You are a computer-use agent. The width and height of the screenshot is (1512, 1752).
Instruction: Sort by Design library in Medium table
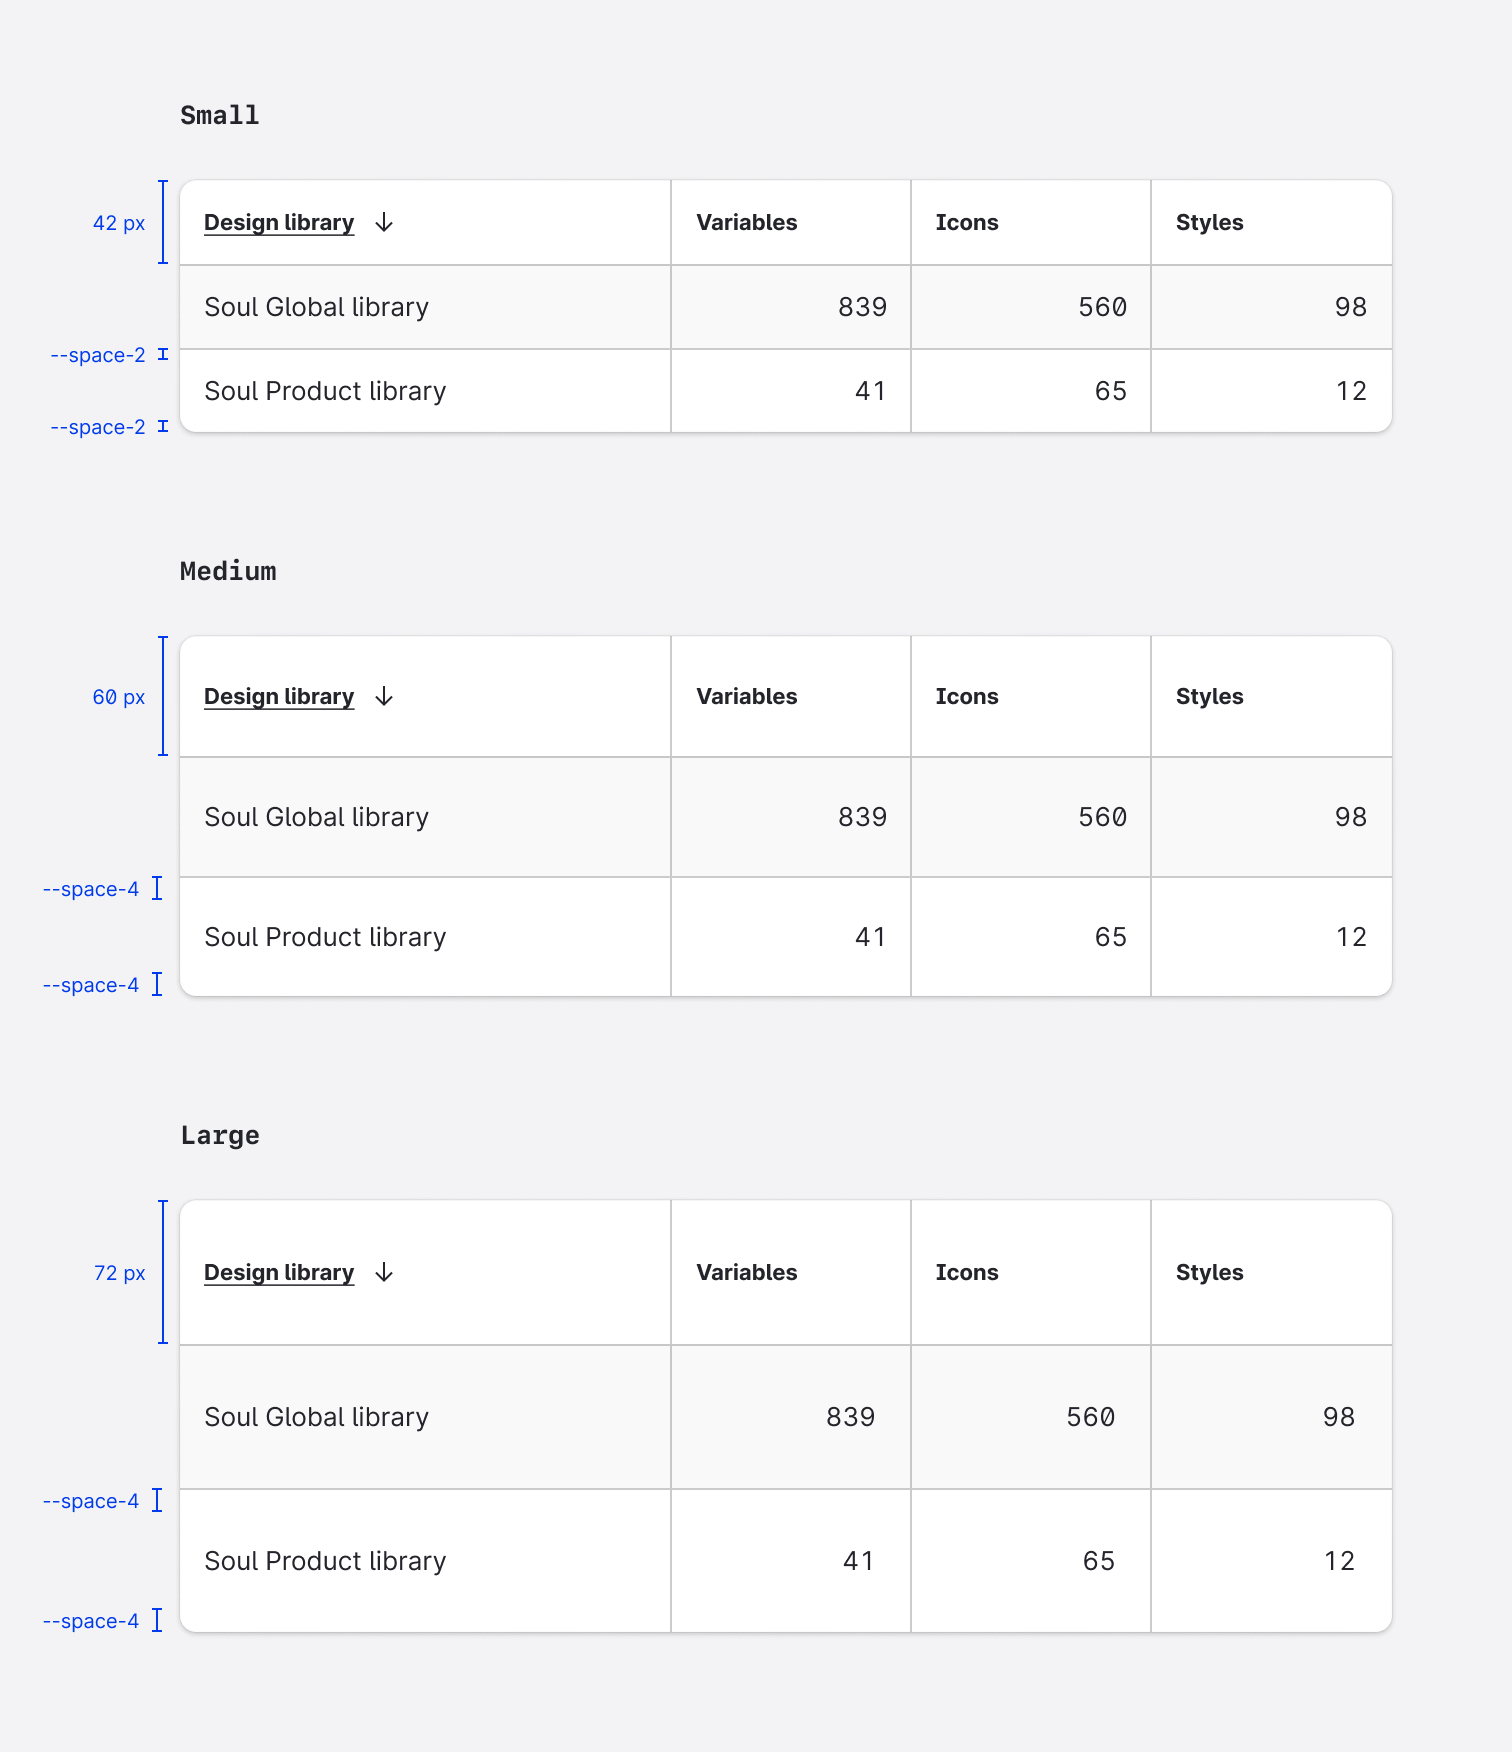coord(279,697)
